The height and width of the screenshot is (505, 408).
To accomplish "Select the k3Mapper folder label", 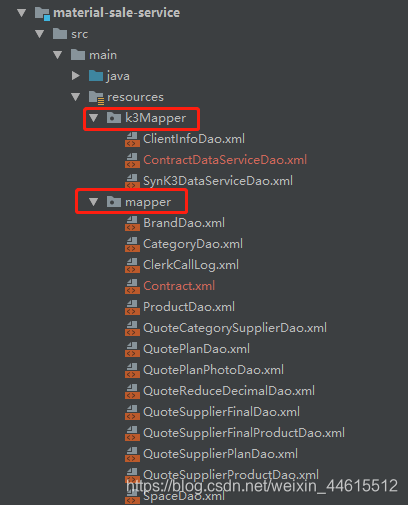I will point(156,118).
